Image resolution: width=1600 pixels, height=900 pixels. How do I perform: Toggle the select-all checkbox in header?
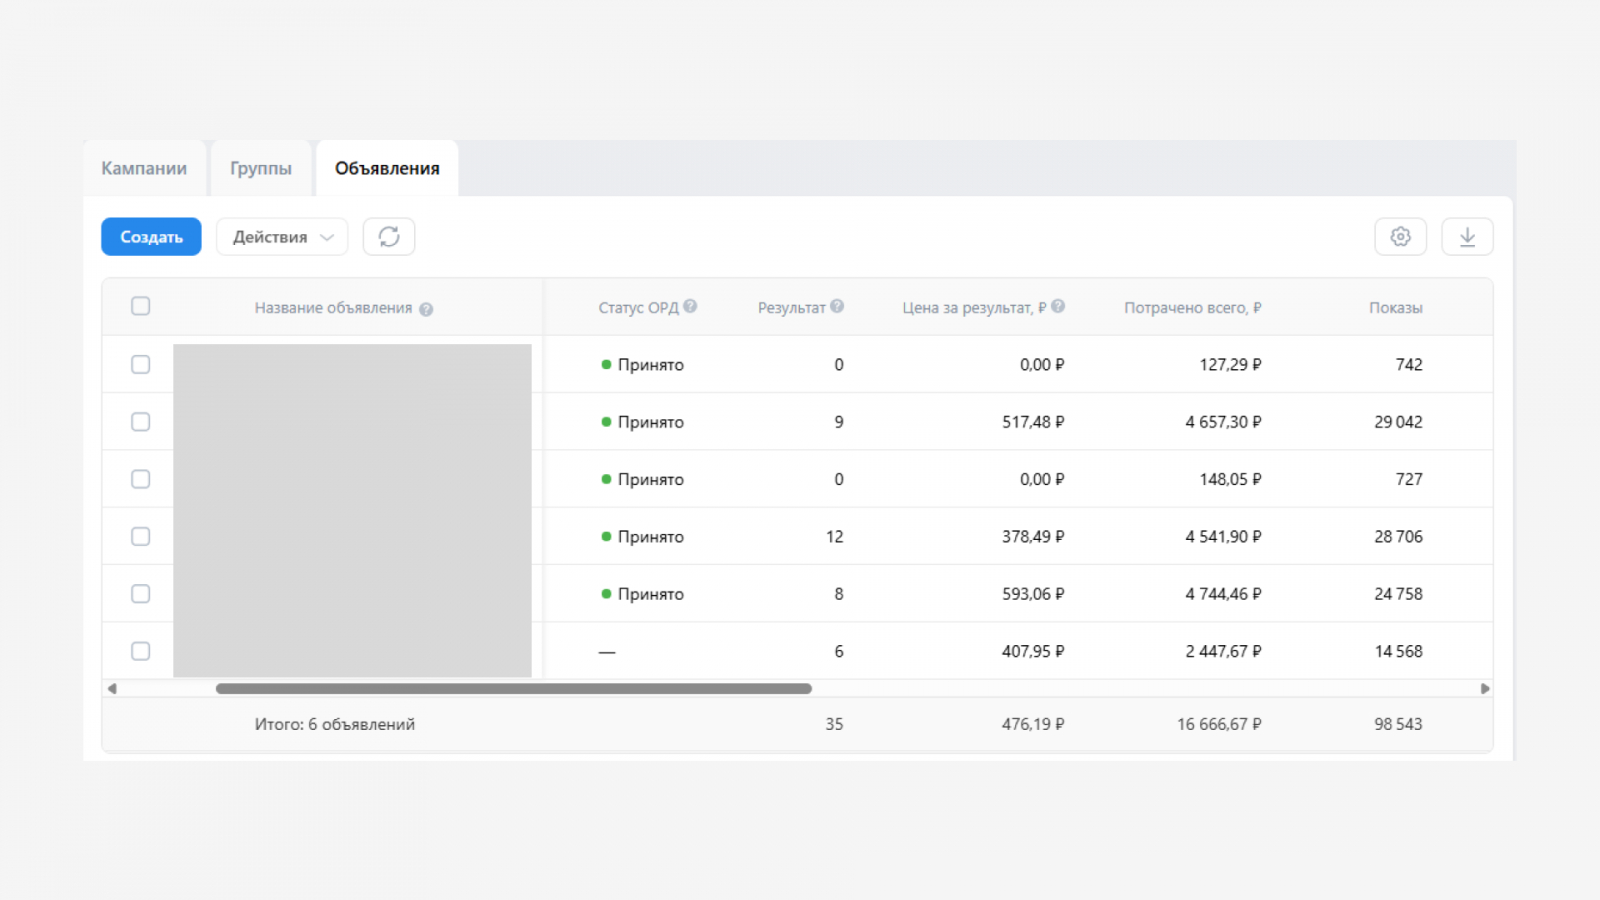141,306
